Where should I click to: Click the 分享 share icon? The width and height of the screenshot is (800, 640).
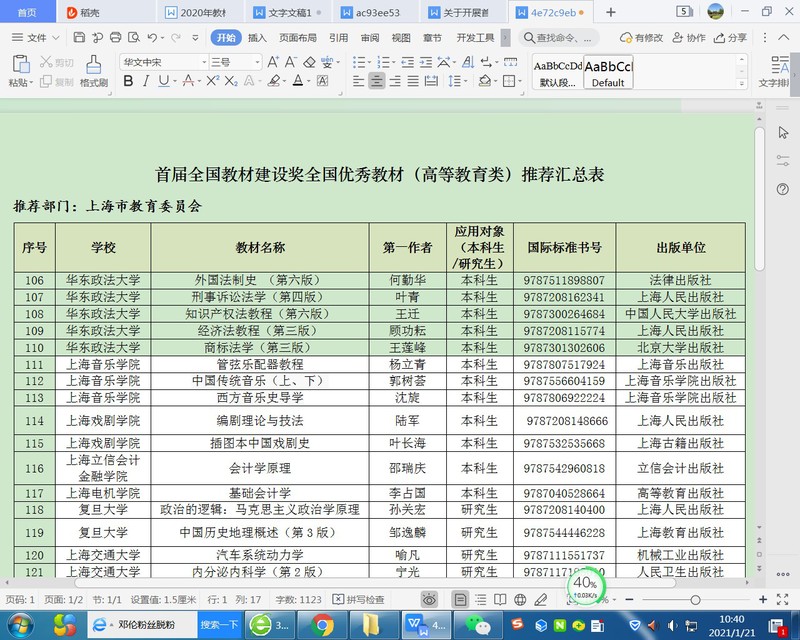pos(728,38)
